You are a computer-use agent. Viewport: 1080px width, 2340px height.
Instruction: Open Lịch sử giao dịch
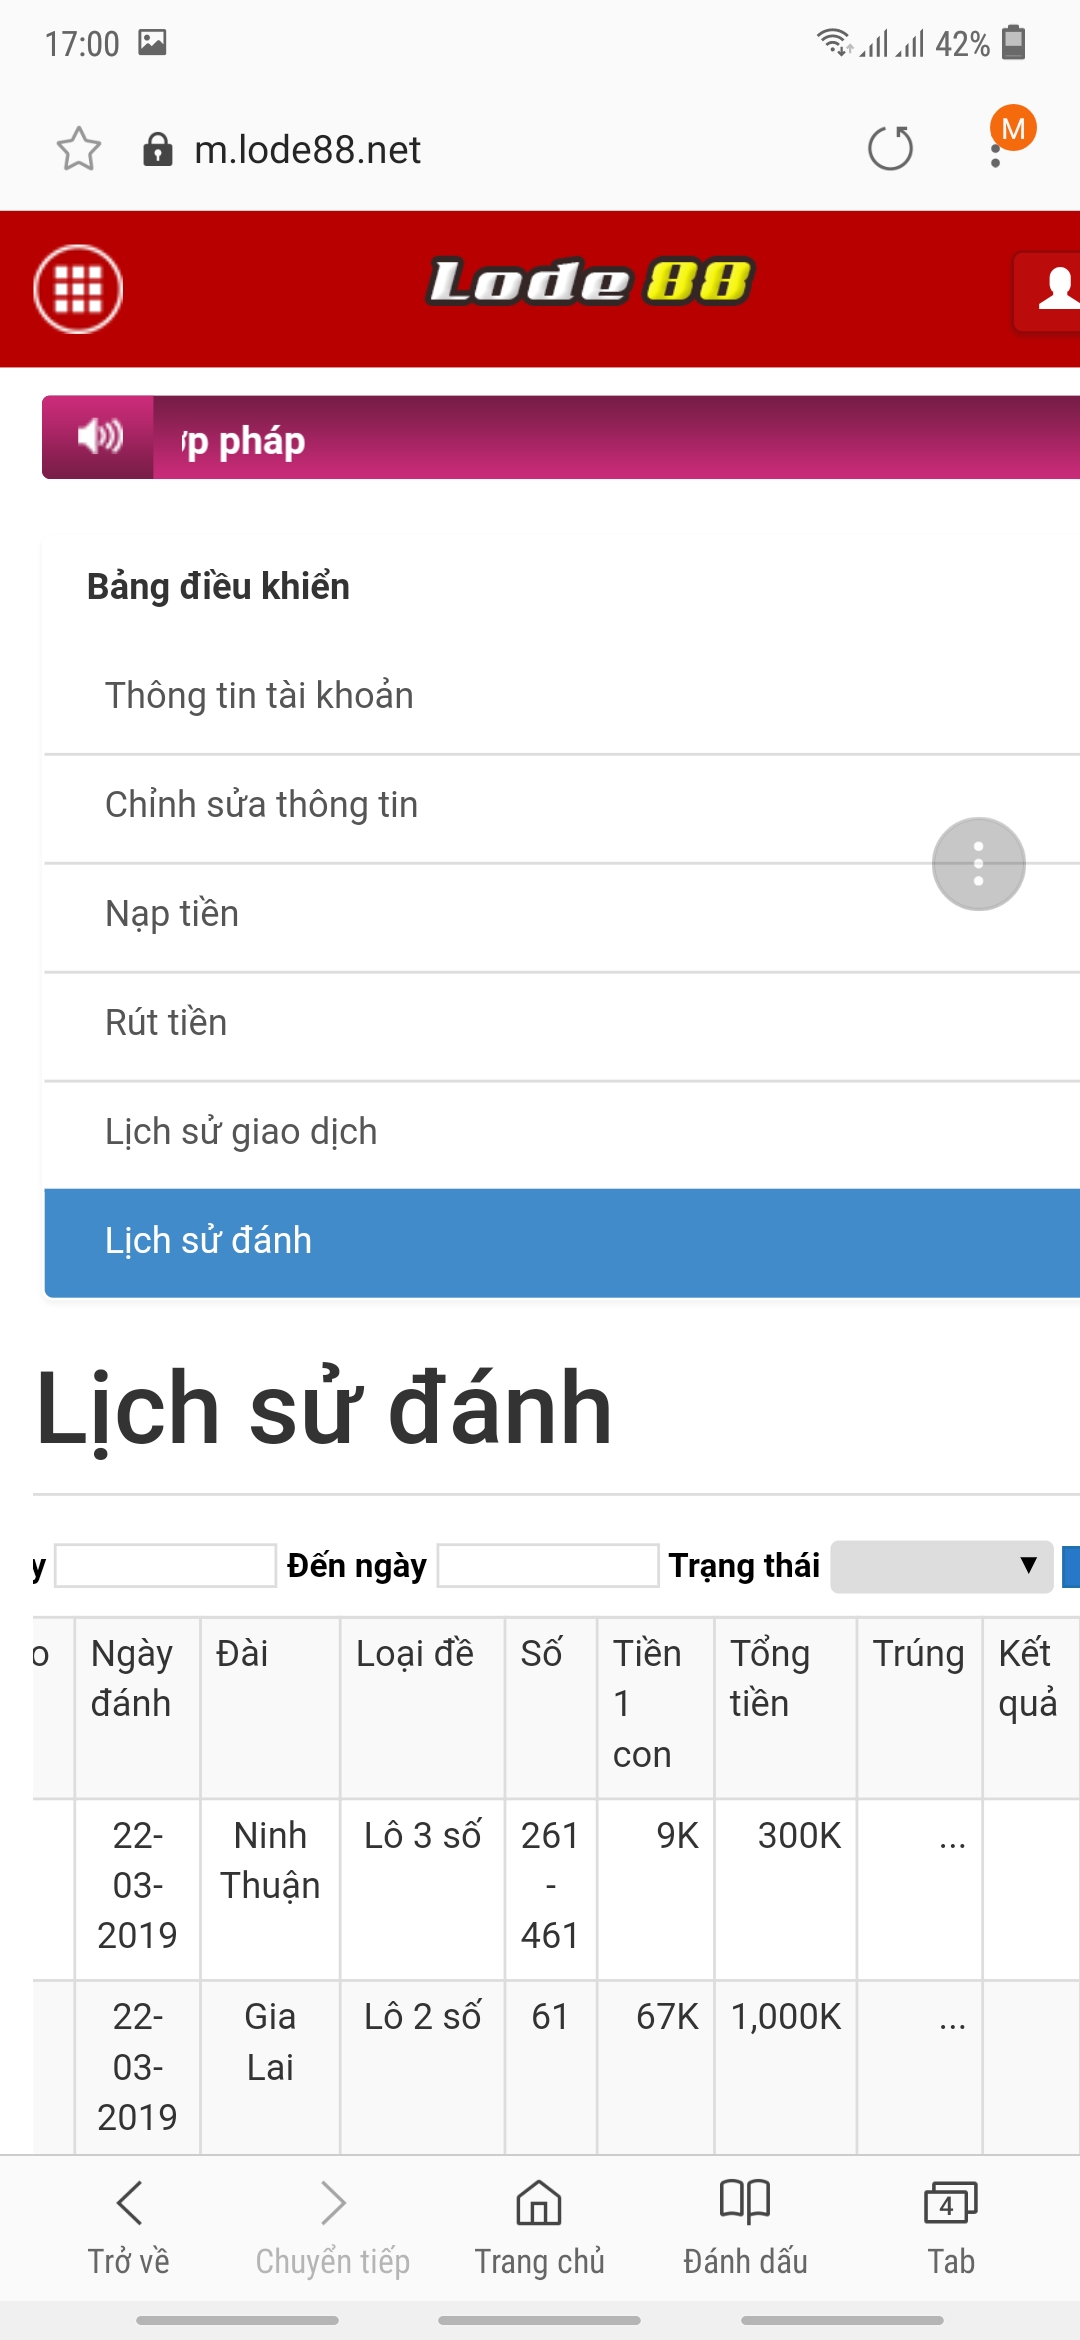241,1132
